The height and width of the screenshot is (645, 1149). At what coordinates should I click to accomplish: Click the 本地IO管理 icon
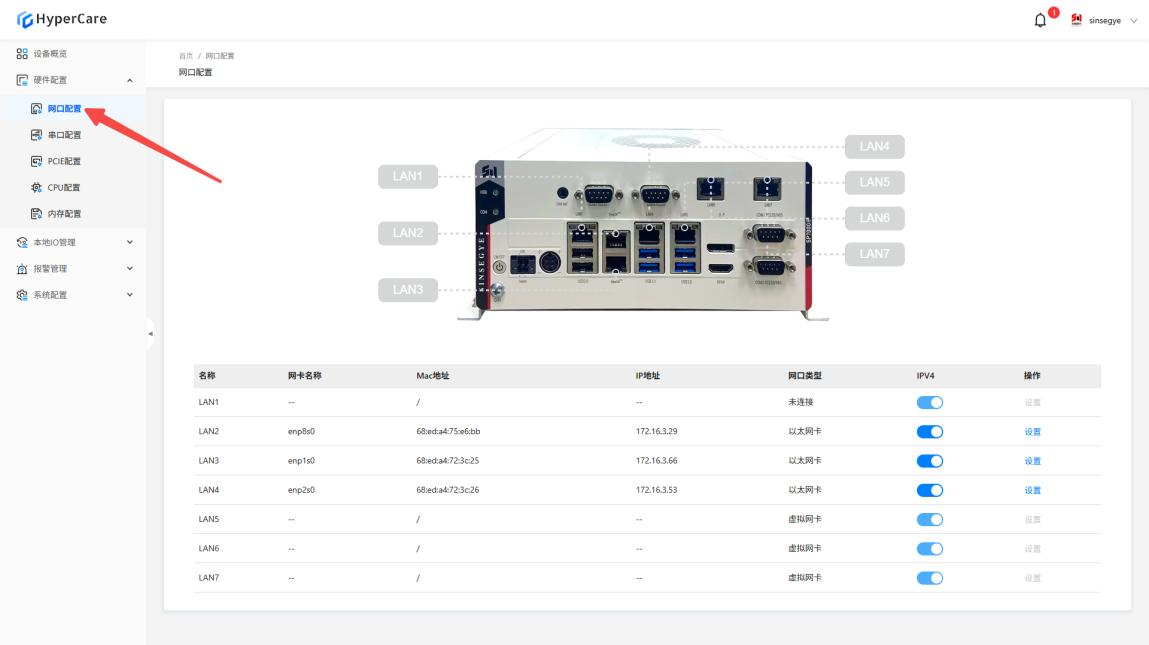point(22,243)
